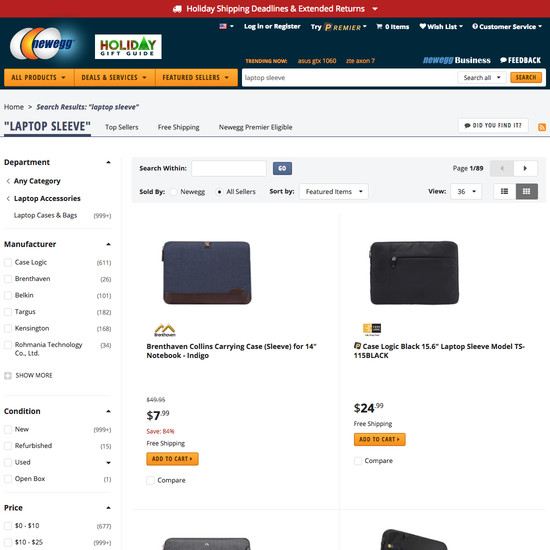Open the Case Logic black sleeve thumbnail

point(414,273)
